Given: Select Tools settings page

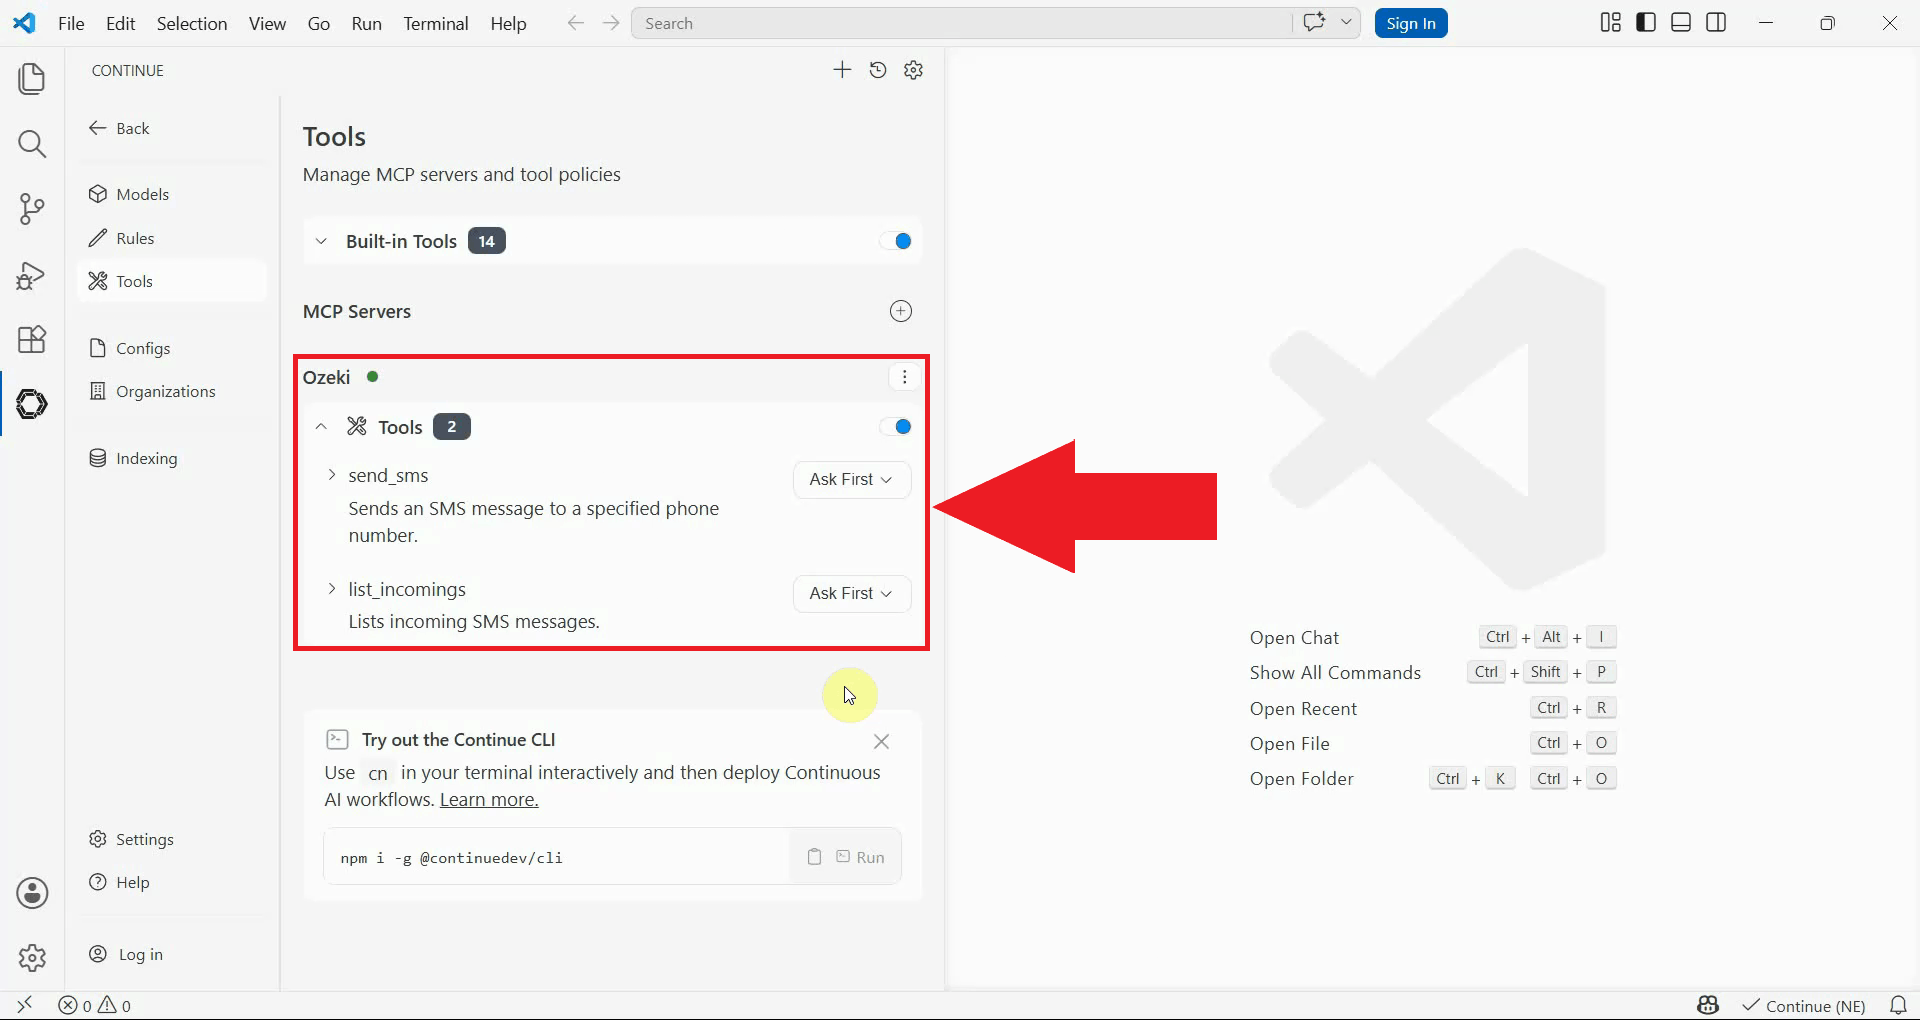Looking at the screenshot, I should 172,281.
